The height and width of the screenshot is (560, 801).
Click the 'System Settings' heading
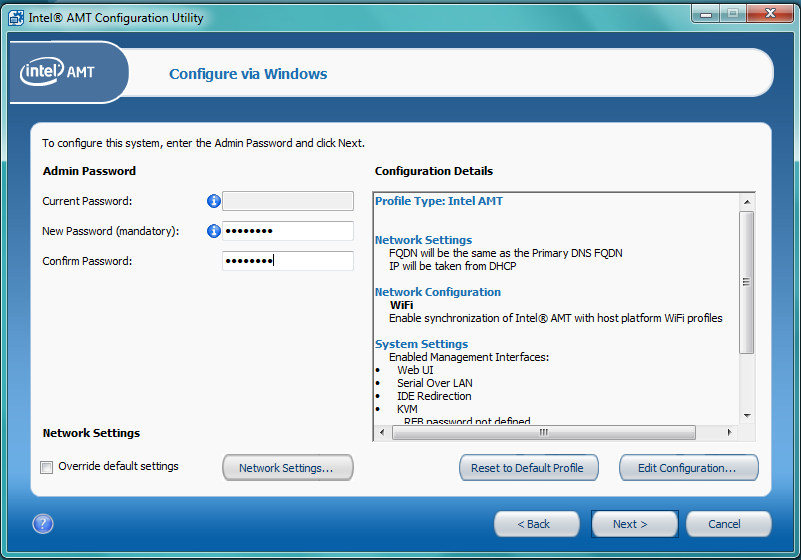421,344
